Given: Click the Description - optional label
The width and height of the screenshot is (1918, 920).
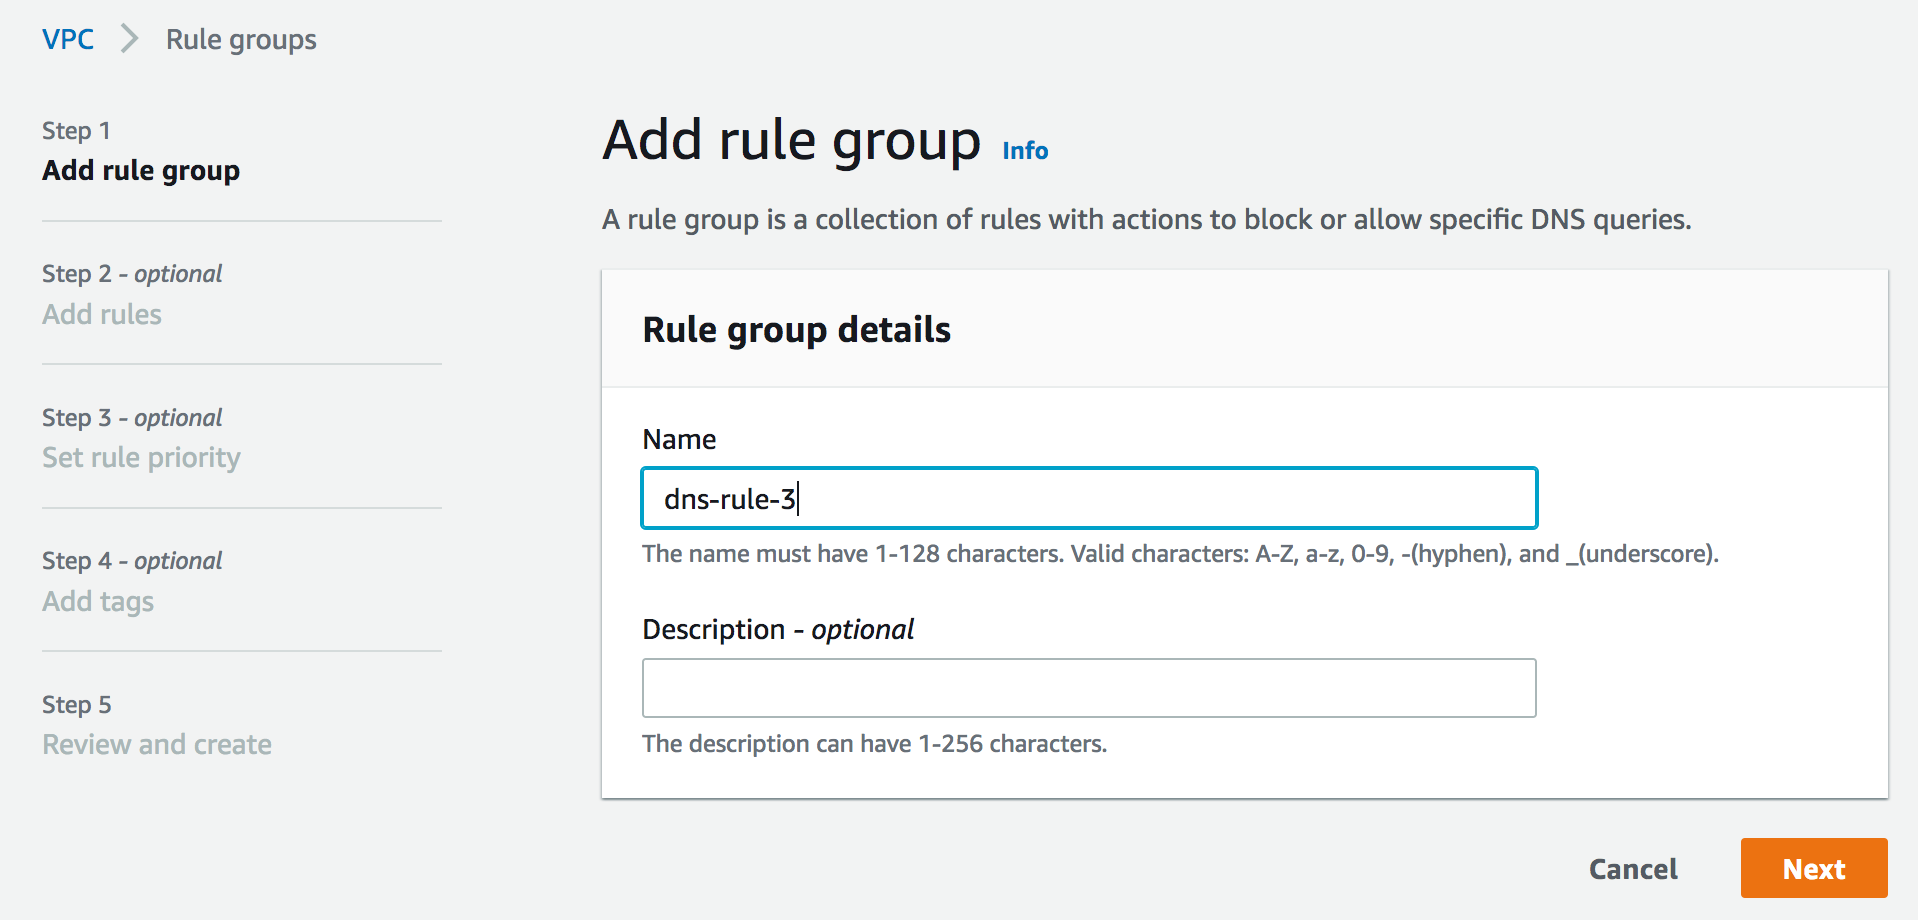Looking at the screenshot, I should pos(778,630).
